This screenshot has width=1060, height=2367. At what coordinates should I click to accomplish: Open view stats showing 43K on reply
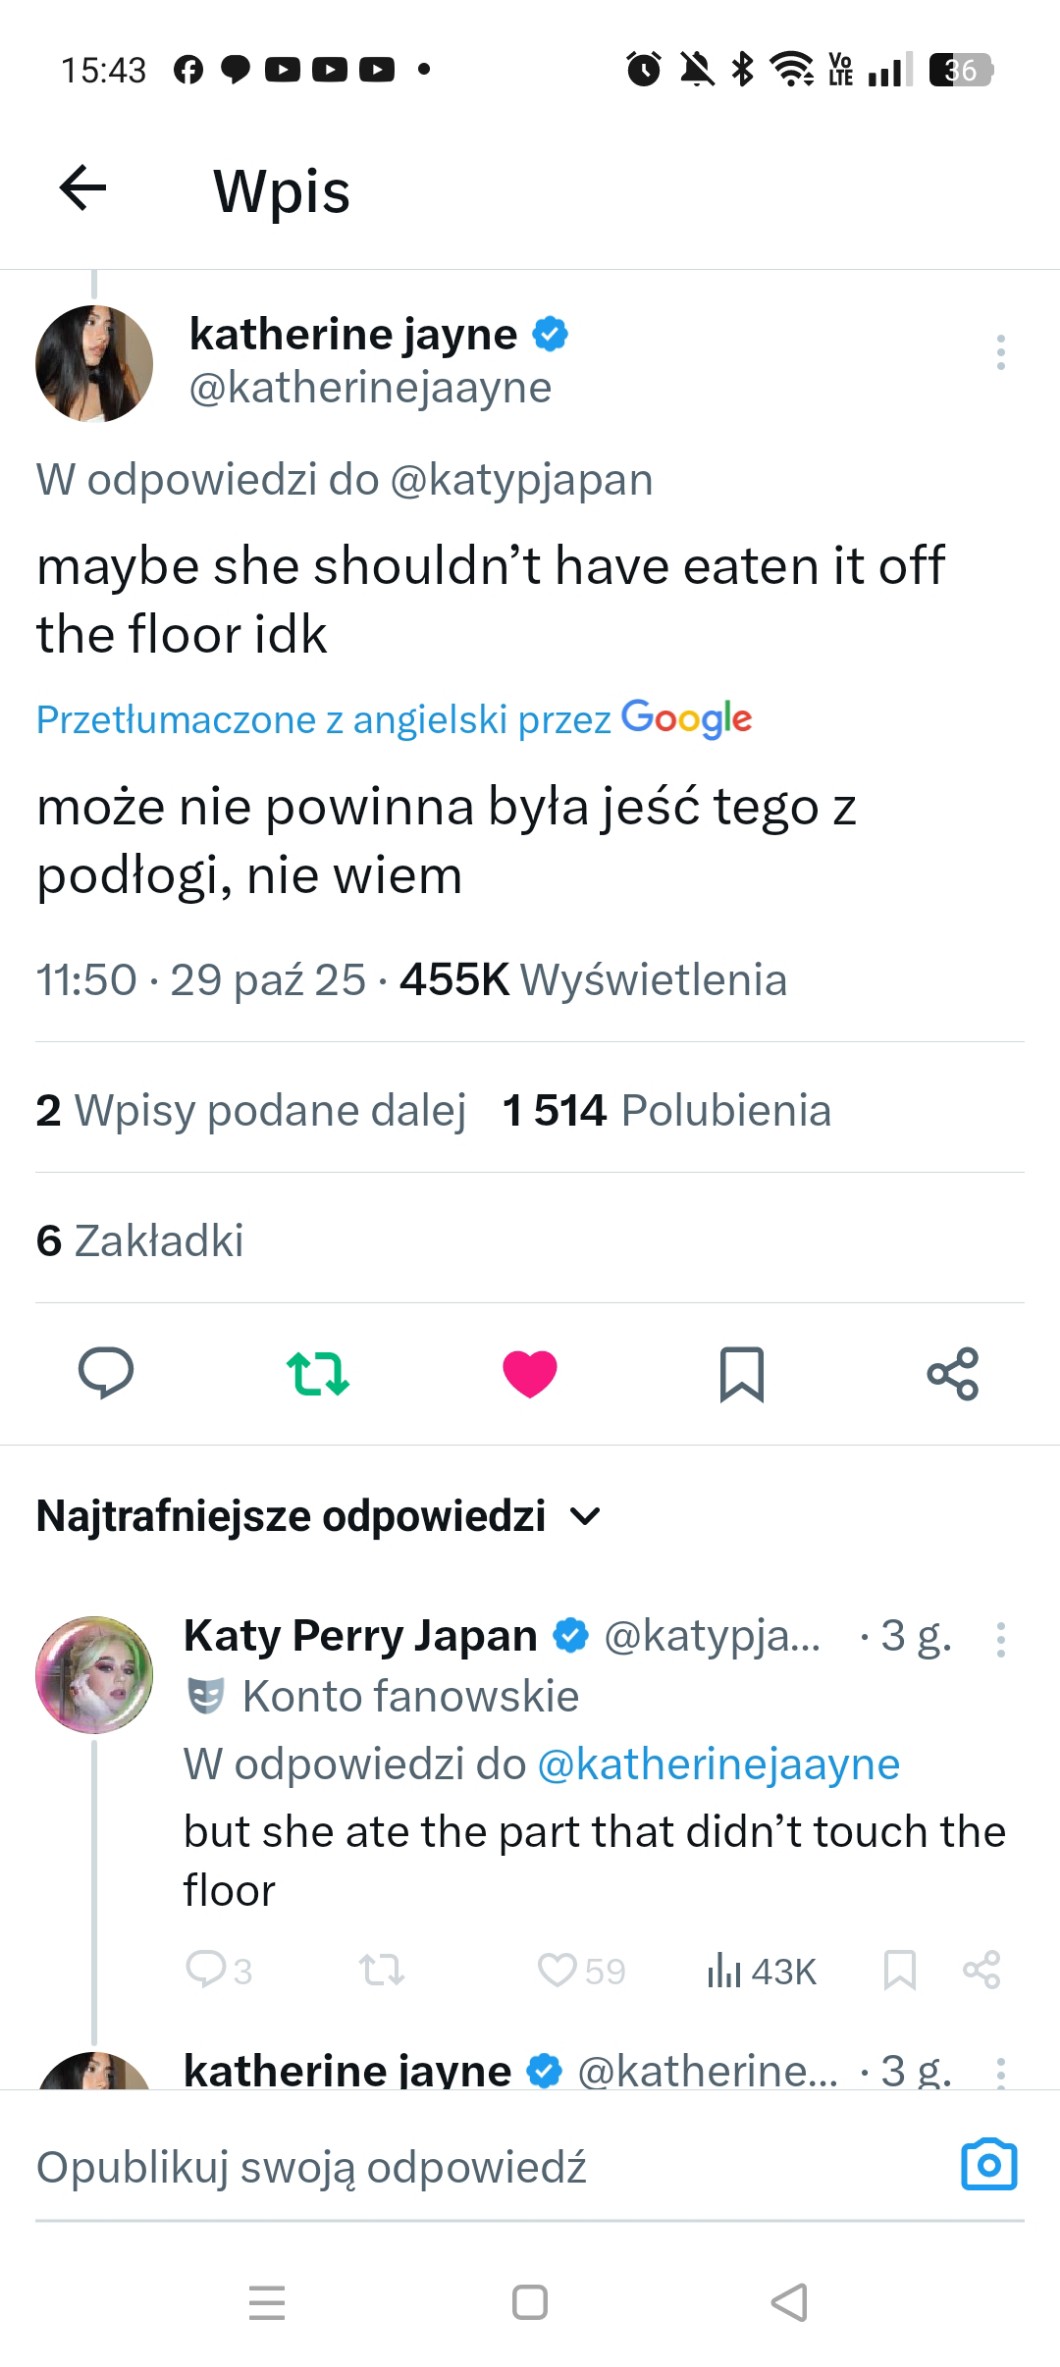point(762,1971)
